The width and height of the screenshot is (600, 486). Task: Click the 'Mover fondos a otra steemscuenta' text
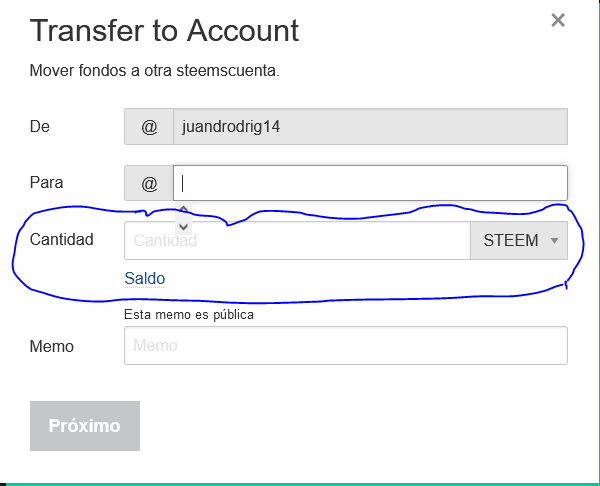(x=155, y=70)
